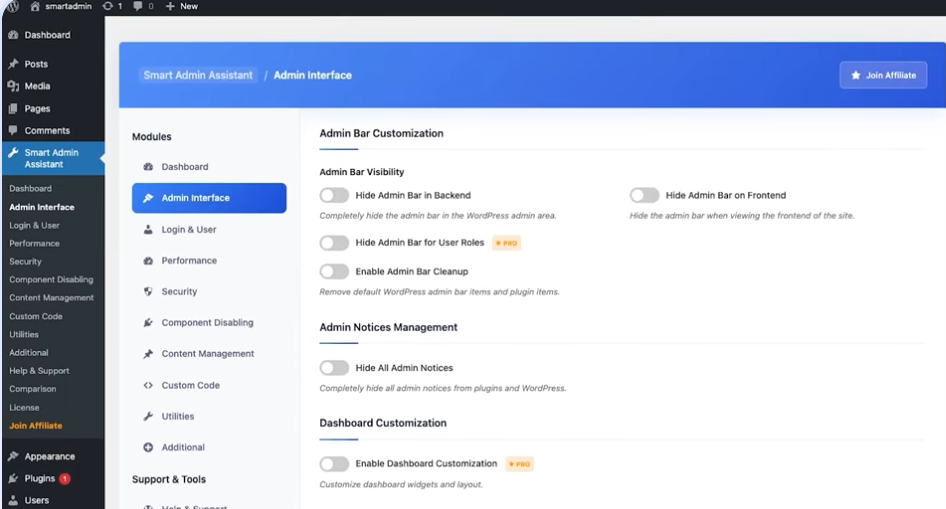Click the Smart Admin Assistant wrench icon

pyautogui.click(x=13, y=153)
